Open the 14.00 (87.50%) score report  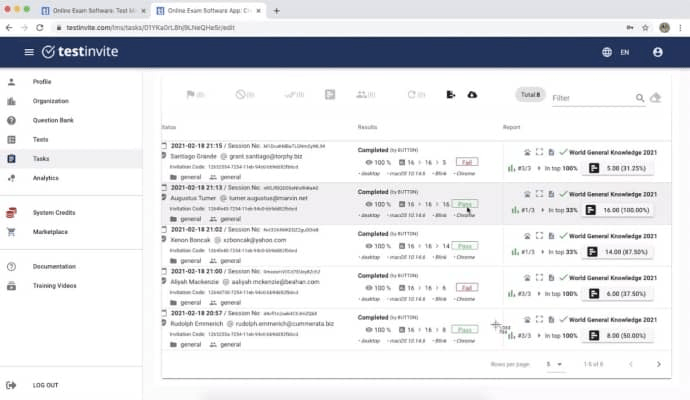pyautogui.click(x=617, y=252)
